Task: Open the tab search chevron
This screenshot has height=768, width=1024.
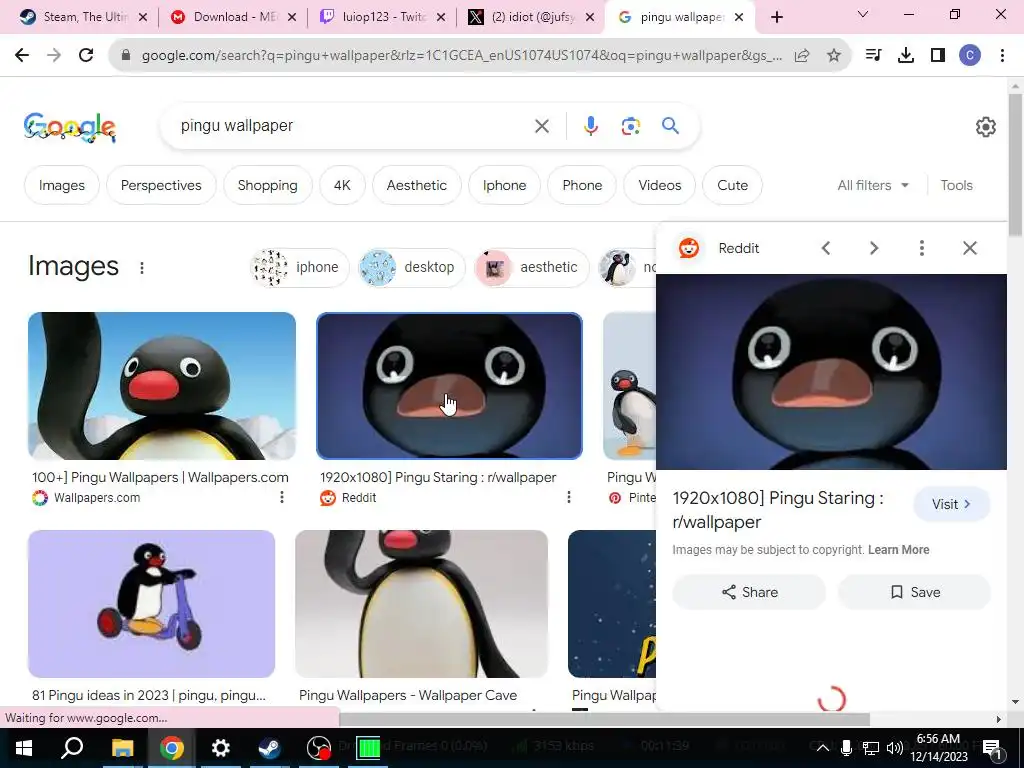Action: point(863,14)
